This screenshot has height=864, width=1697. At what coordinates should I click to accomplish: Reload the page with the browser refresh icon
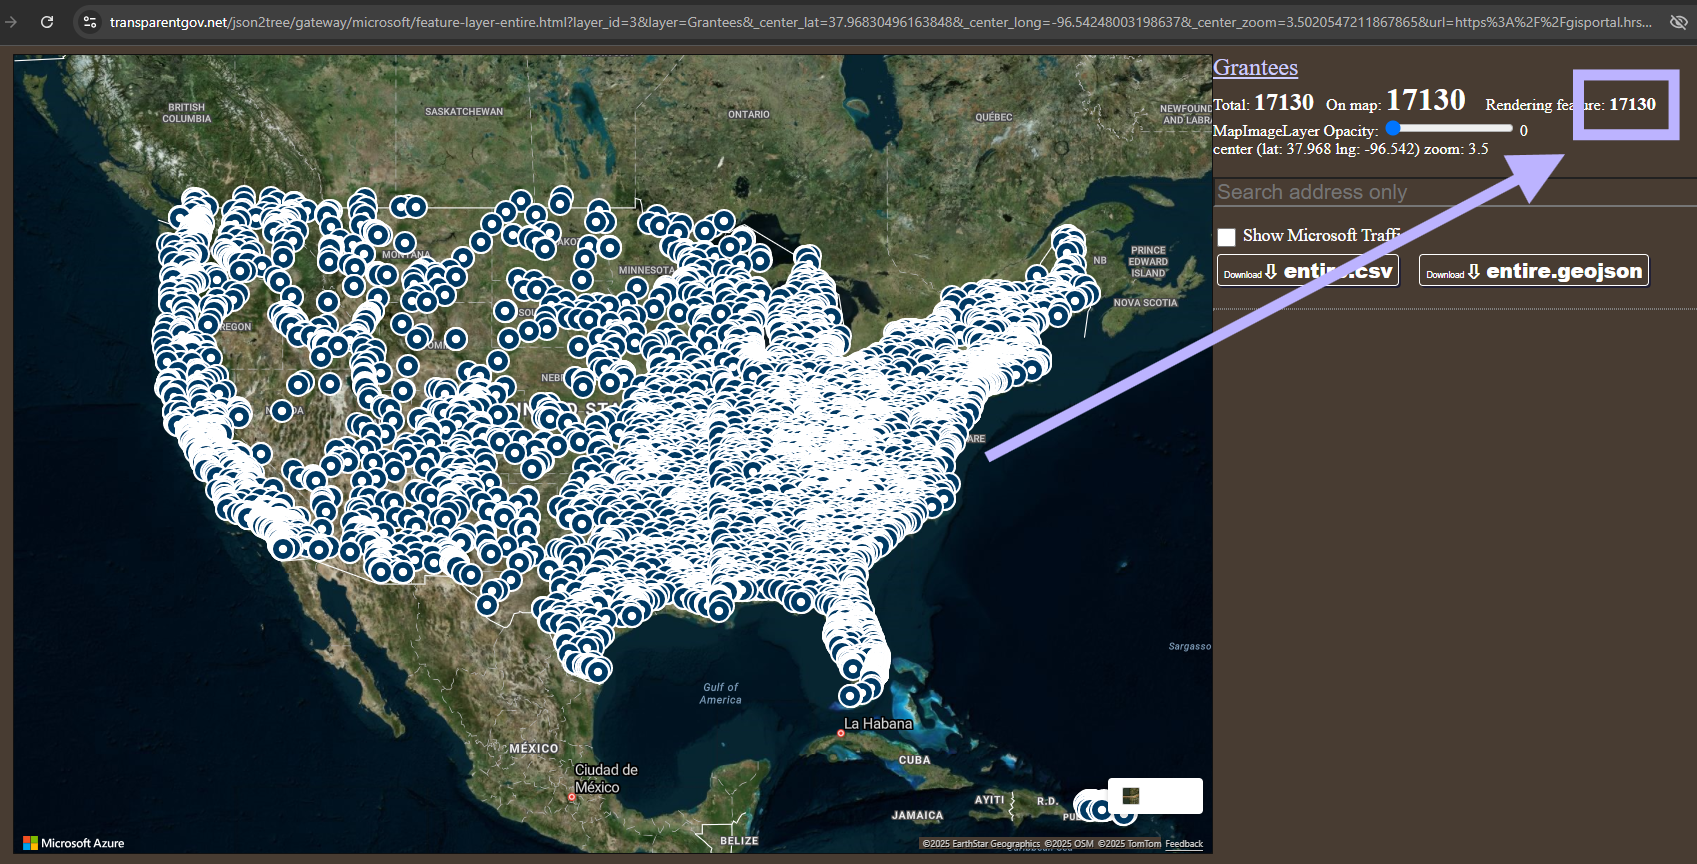(x=47, y=21)
